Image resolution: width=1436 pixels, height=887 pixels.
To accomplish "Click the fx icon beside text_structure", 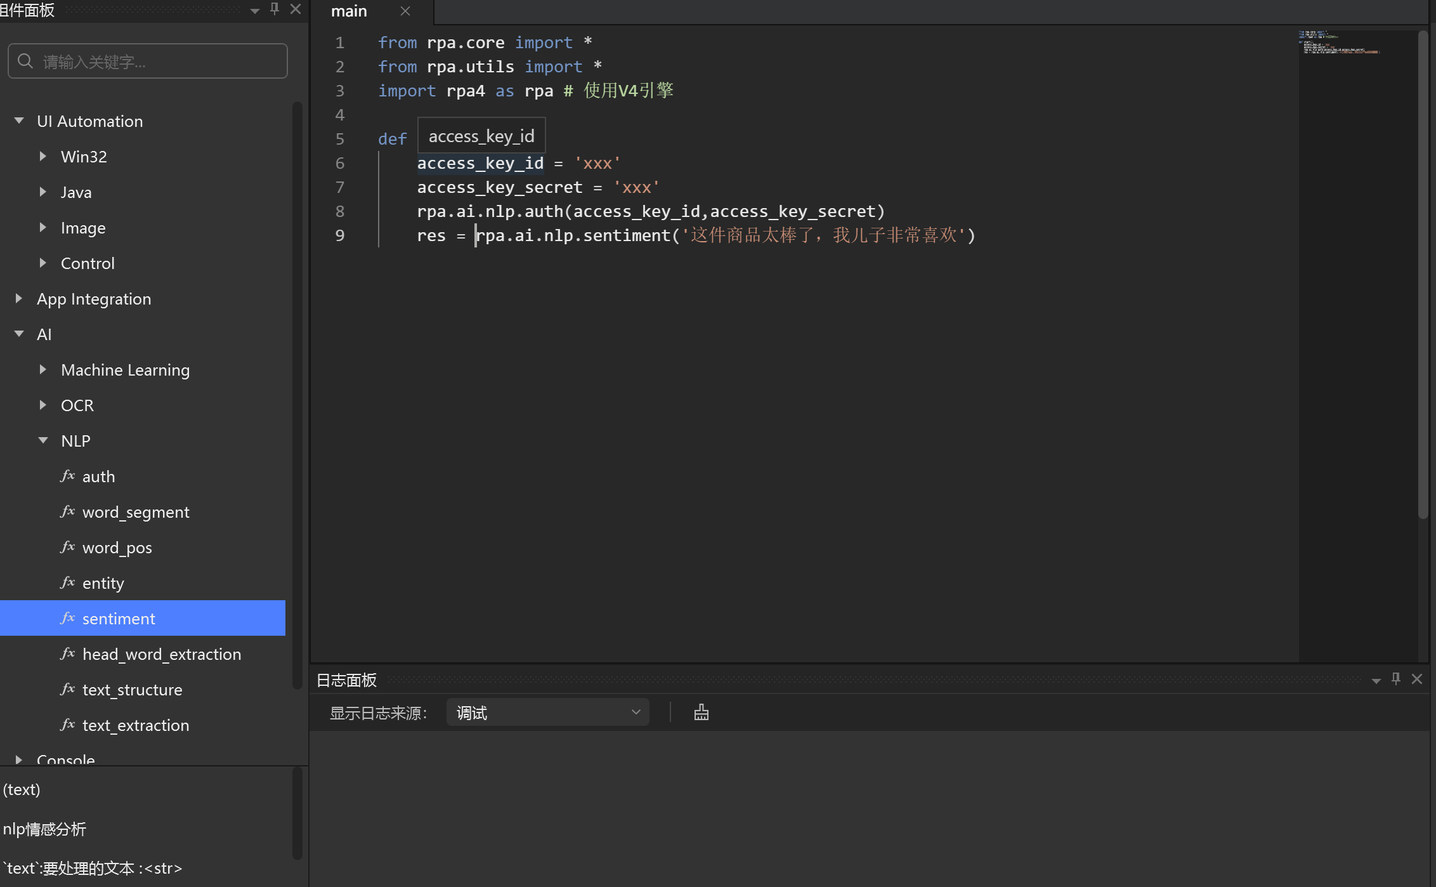I will (x=67, y=689).
